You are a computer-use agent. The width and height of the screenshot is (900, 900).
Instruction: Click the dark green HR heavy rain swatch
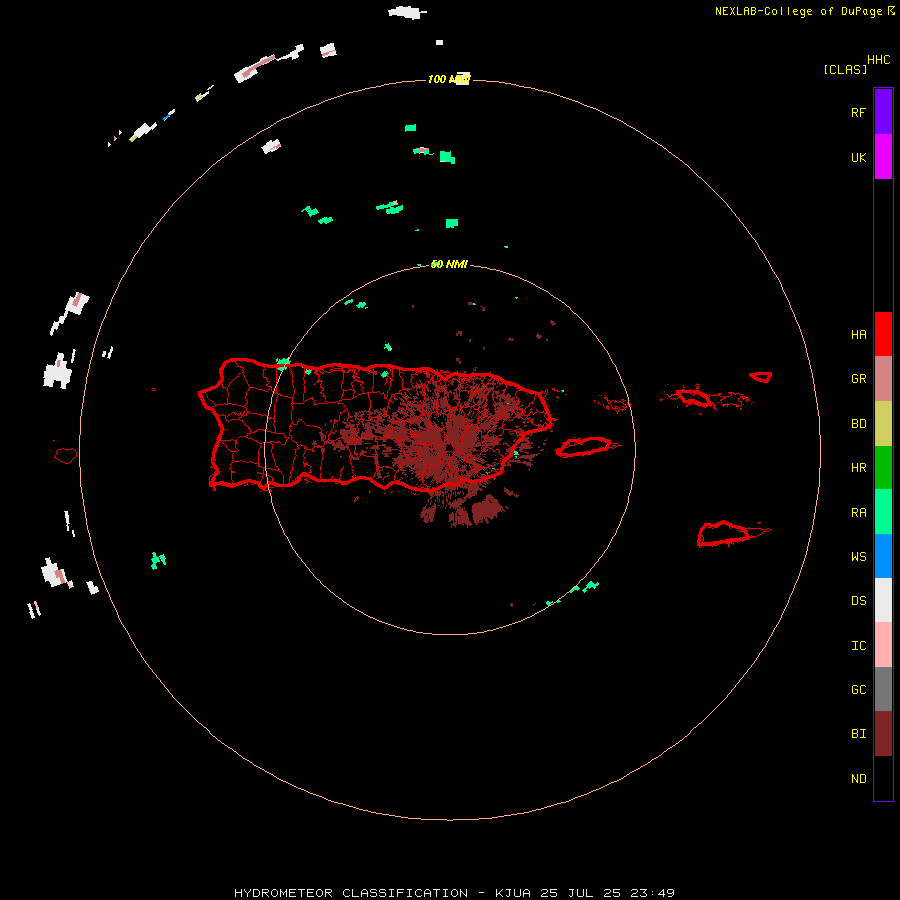(883, 467)
